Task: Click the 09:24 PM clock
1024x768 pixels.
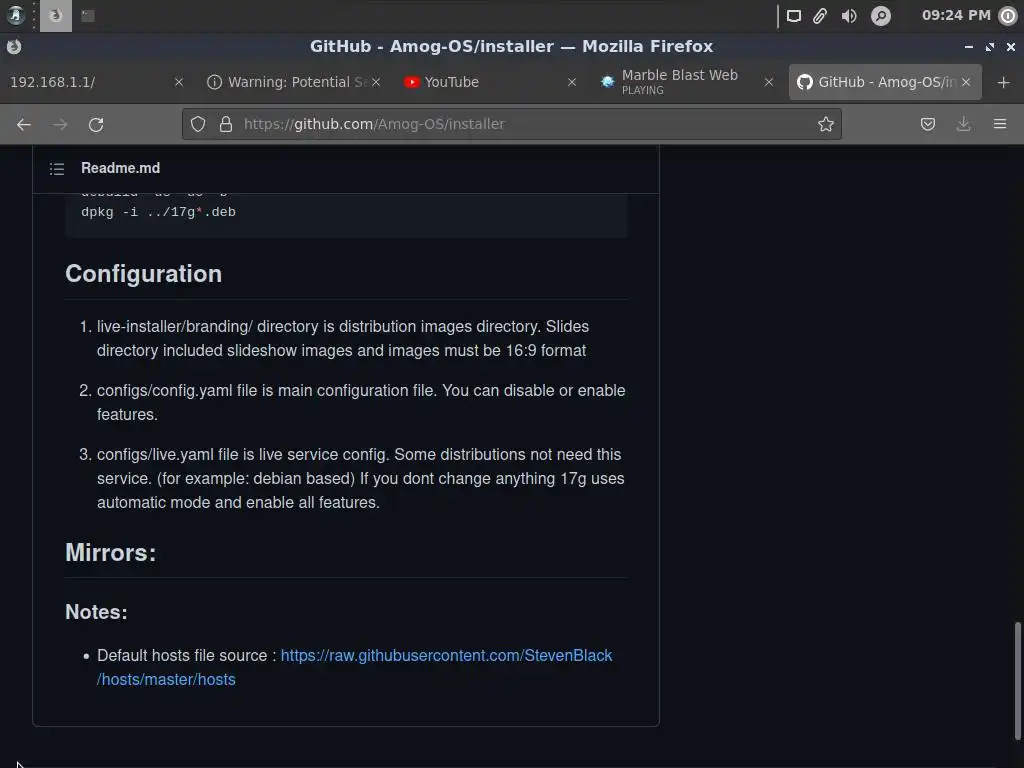Action: click(x=955, y=15)
